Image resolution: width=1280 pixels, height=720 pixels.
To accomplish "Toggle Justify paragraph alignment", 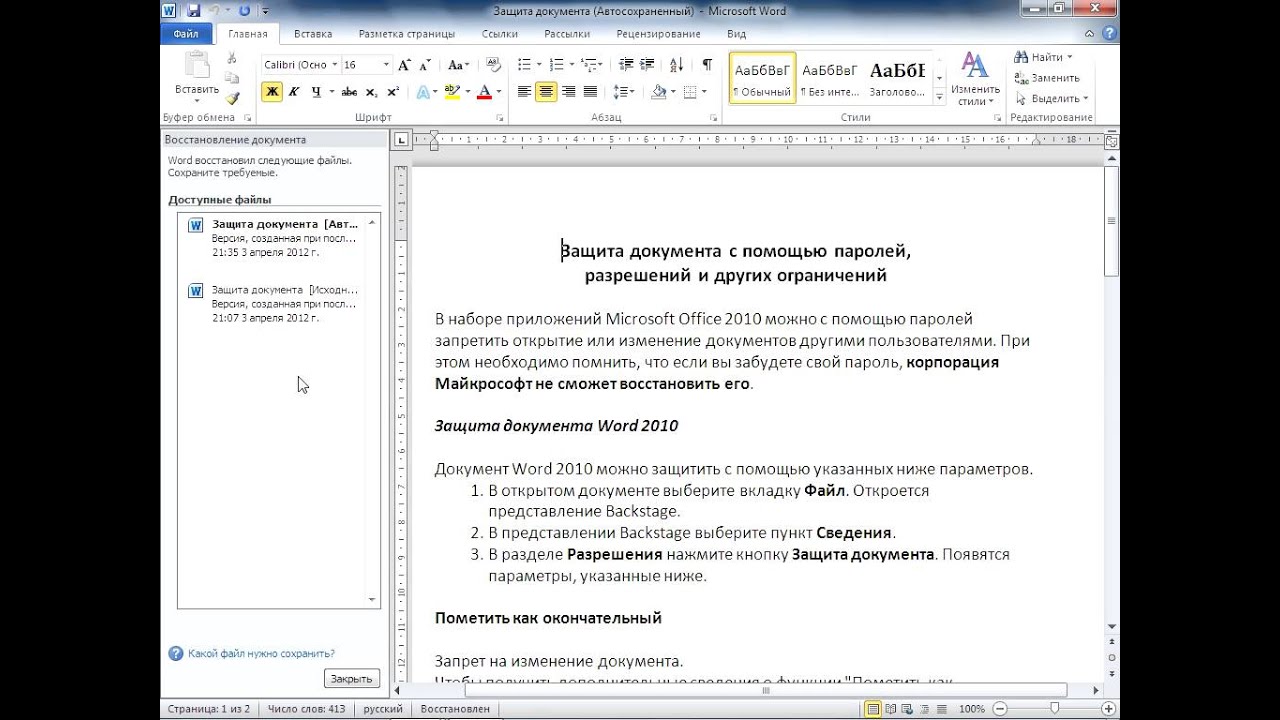I will click(590, 92).
